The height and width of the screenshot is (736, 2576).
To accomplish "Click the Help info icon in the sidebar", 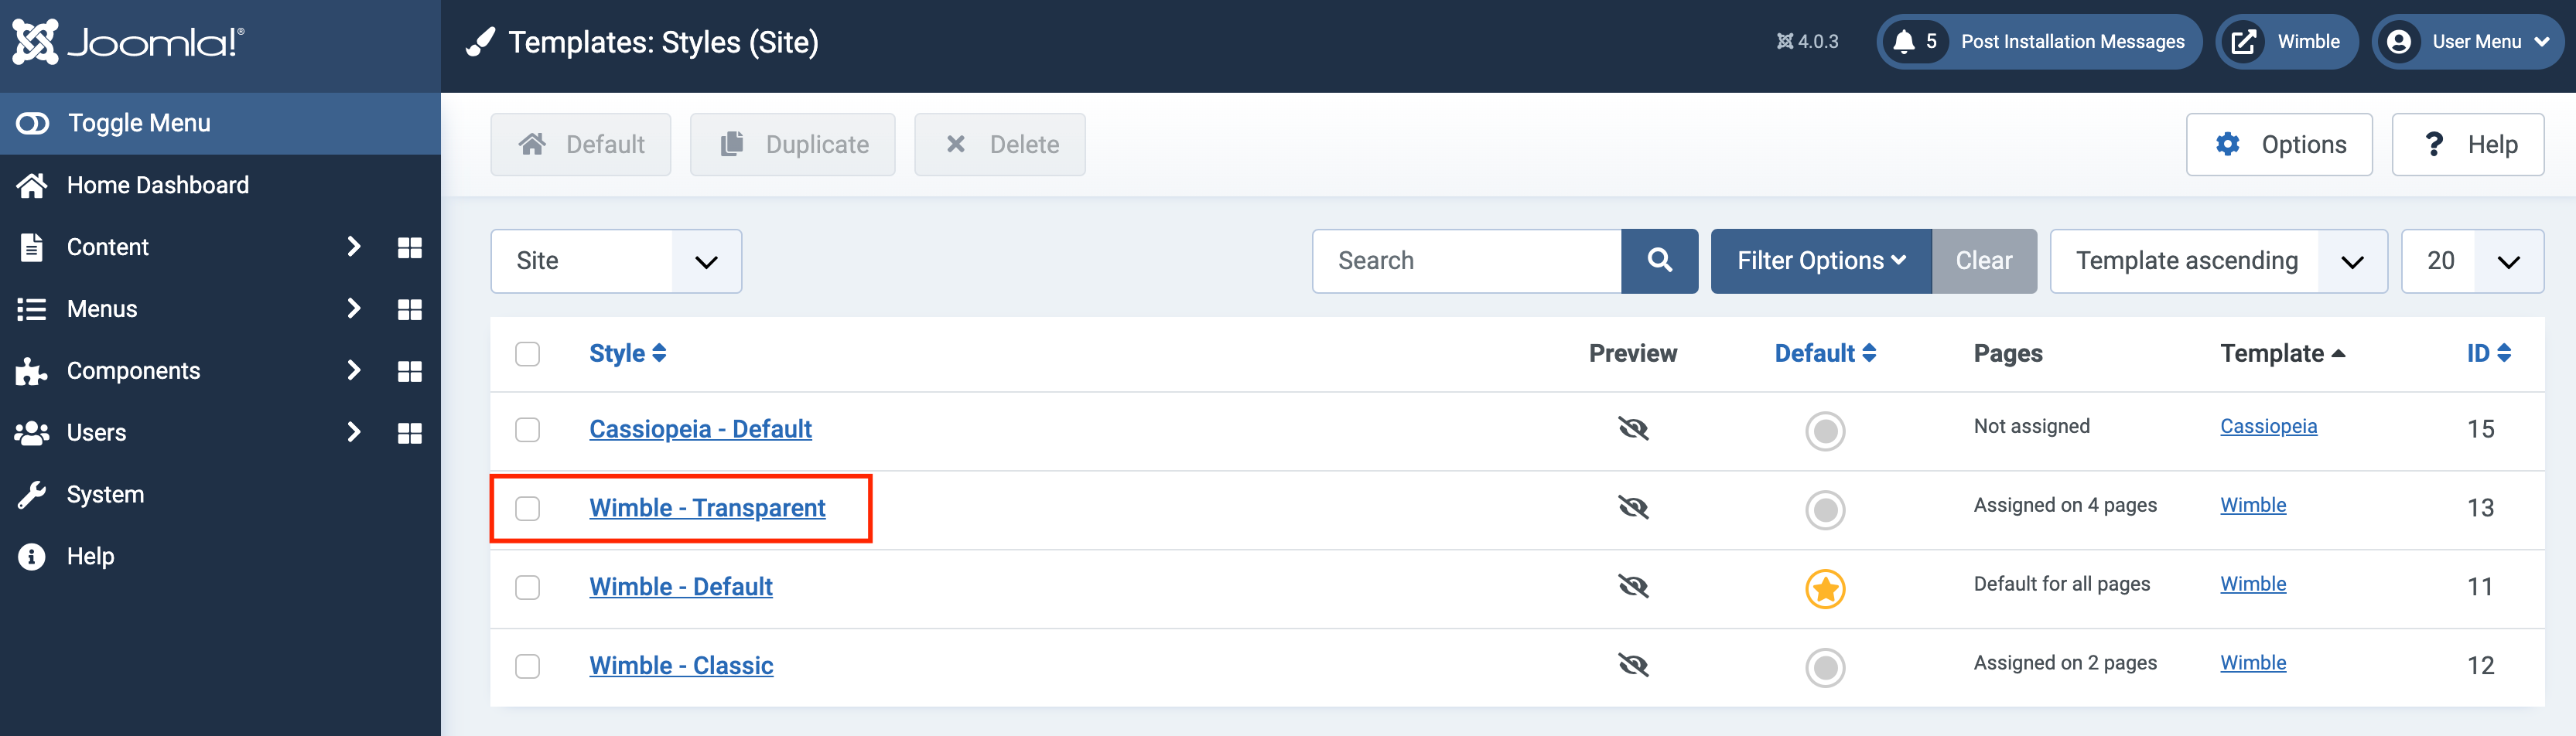I will point(31,556).
